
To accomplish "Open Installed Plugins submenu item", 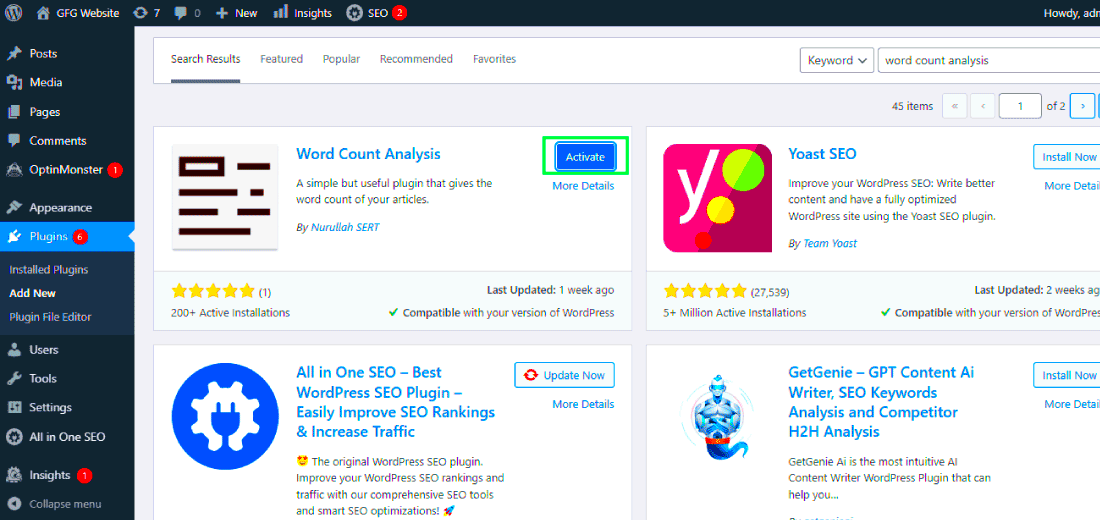I will click(x=48, y=269).
